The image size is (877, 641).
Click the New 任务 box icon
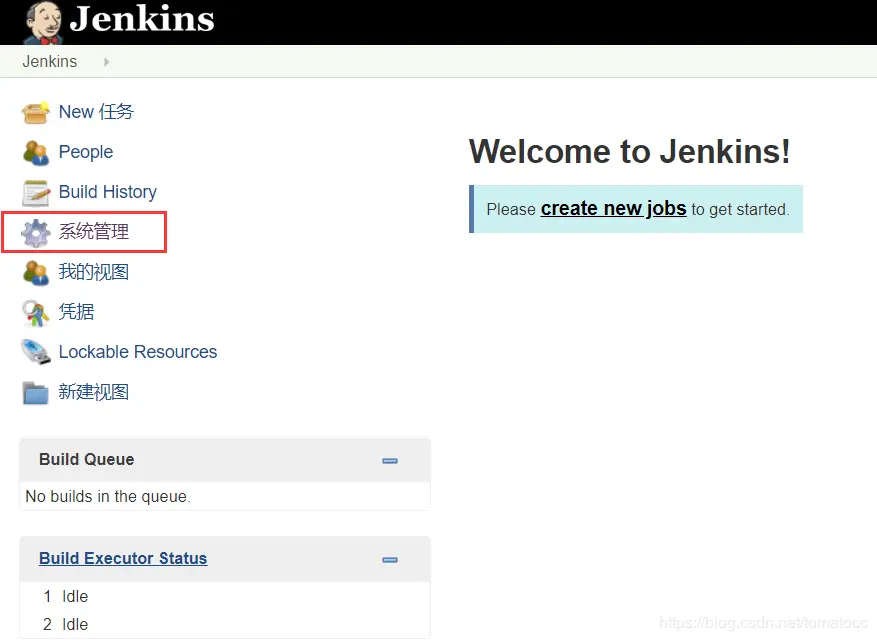(x=35, y=112)
